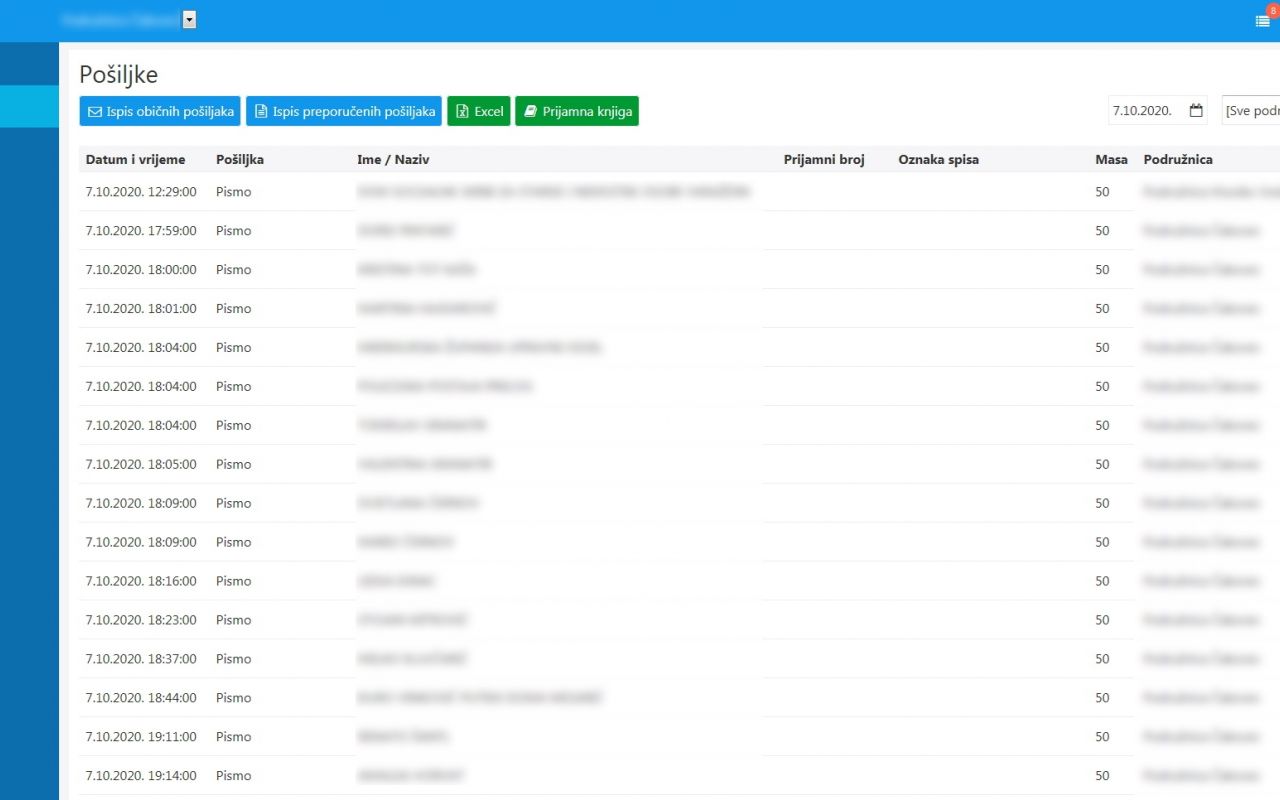Click the 'Oznaka spisa' column header
Viewport: 1280px width, 800px height.
point(938,160)
